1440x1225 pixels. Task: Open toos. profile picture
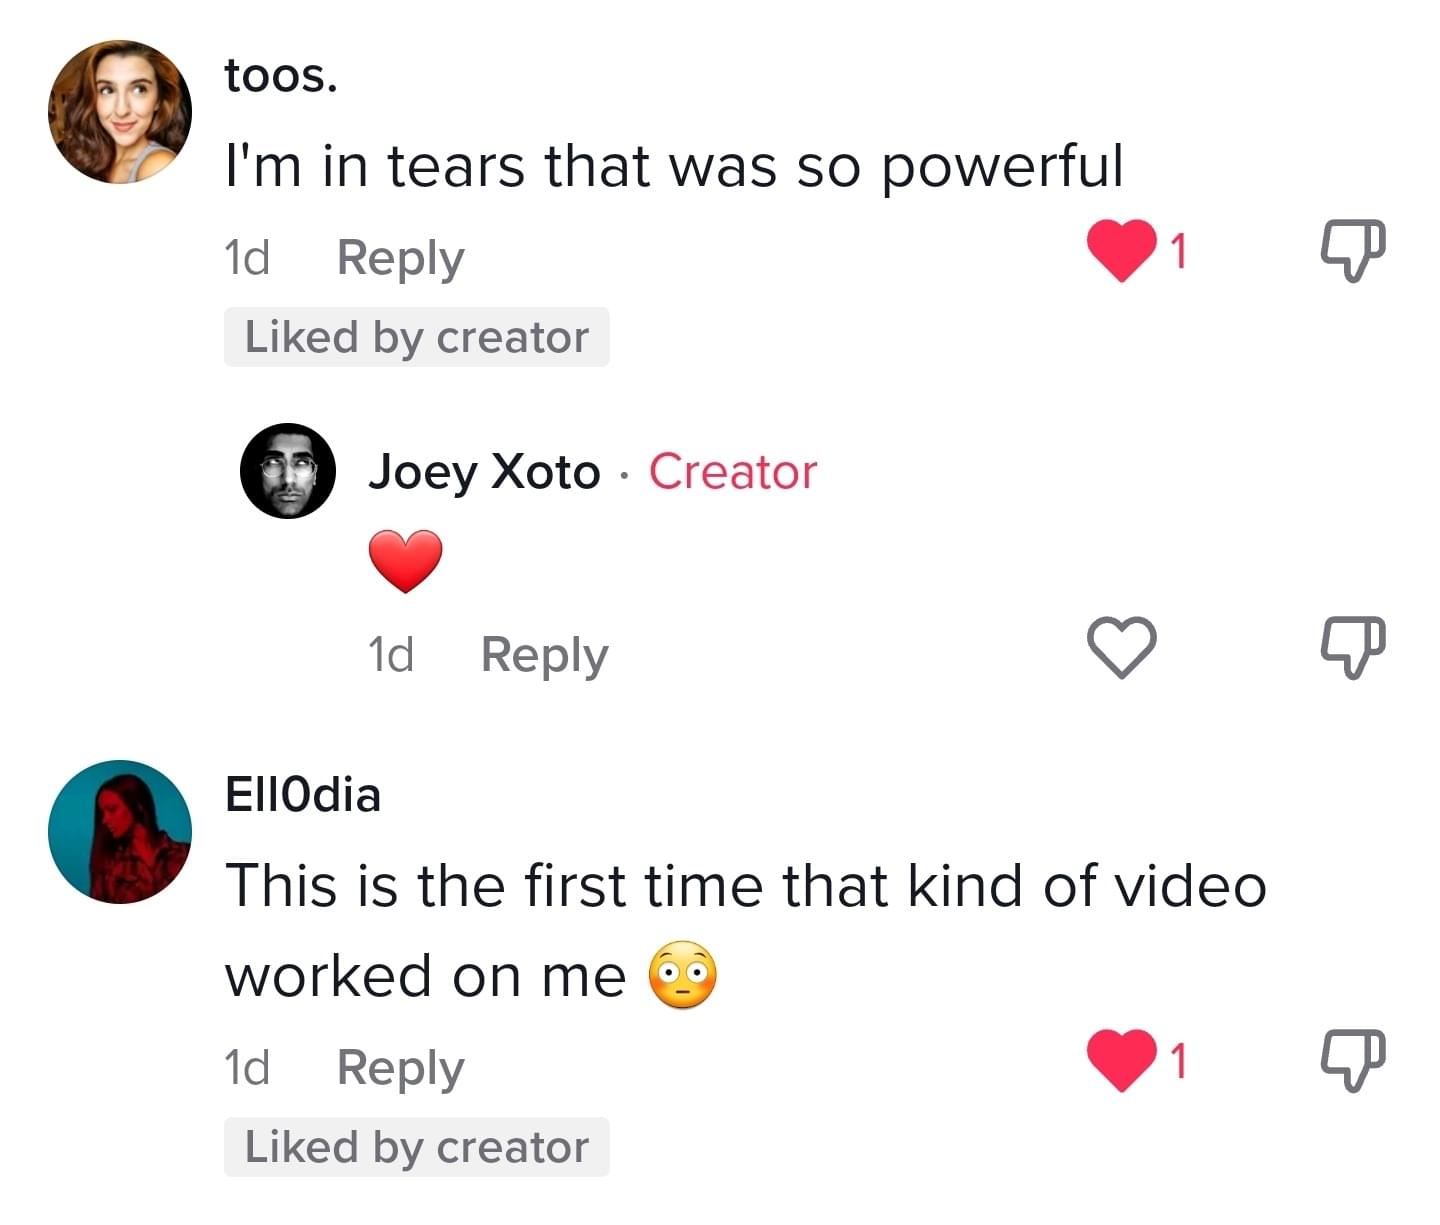pyautogui.click(x=120, y=112)
